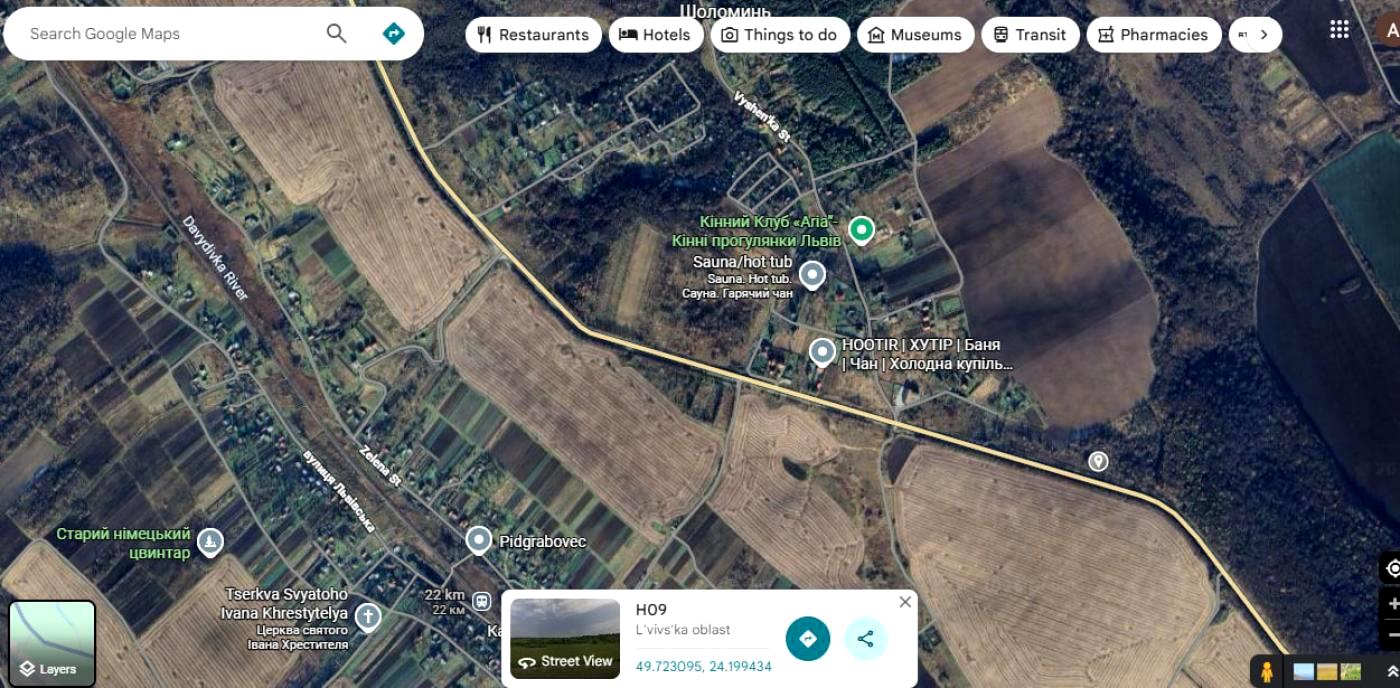Browse the imagery thumbnails strip
1400x688 pixels.
point(1327,671)
